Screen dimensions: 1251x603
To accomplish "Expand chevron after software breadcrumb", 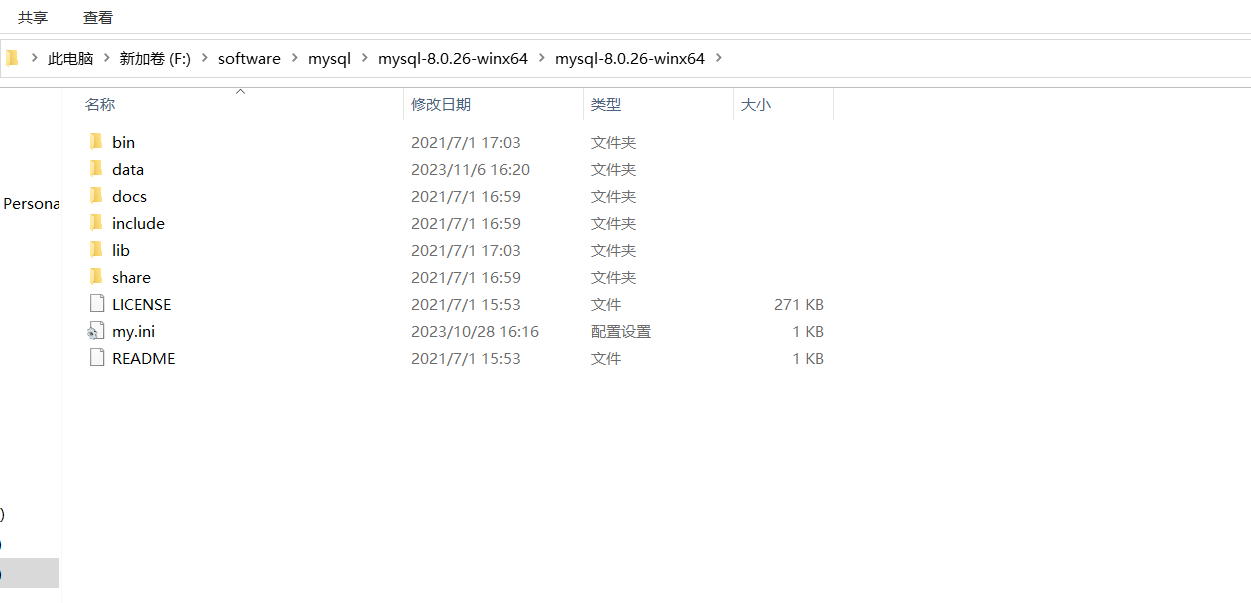I will click(294, 58).
